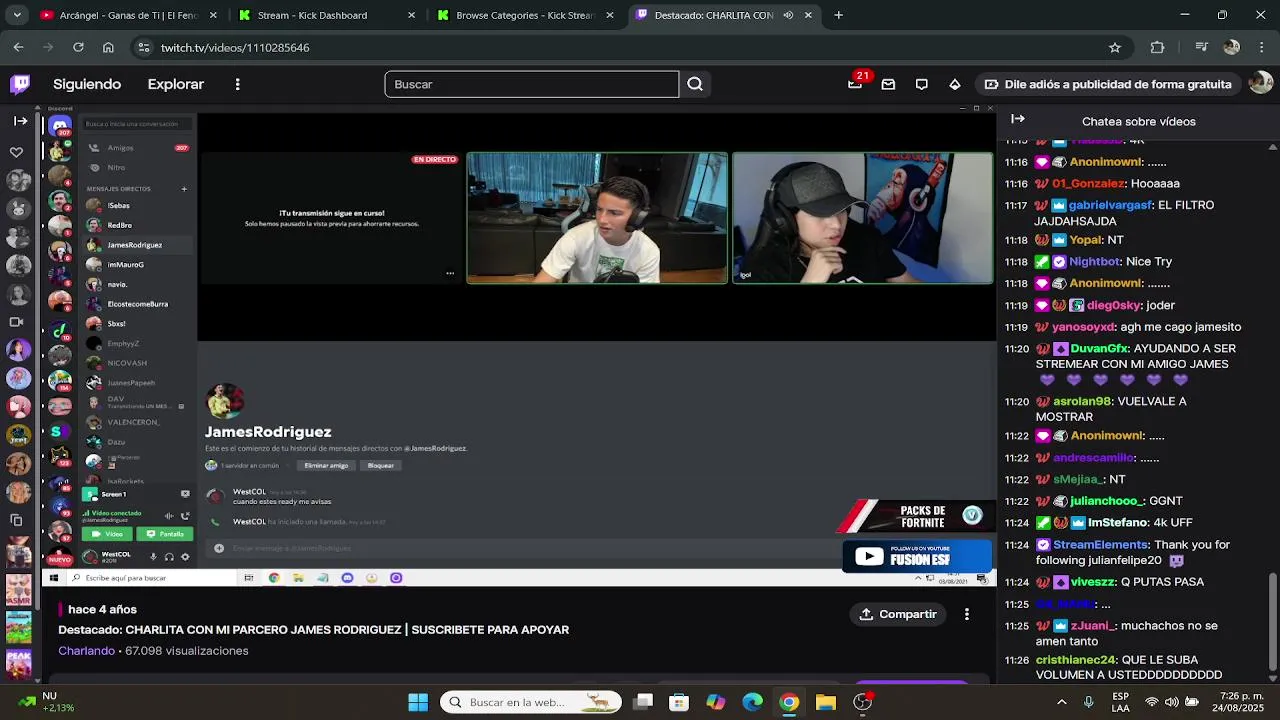Reload the page in Chrome
The image size is (1280, 720).
click(x=78, y=47)
